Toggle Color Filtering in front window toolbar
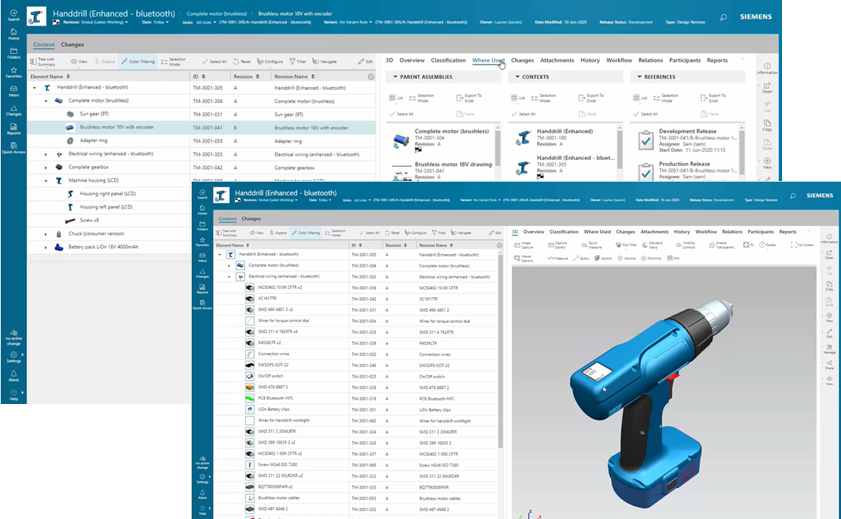 pos(306,233)
